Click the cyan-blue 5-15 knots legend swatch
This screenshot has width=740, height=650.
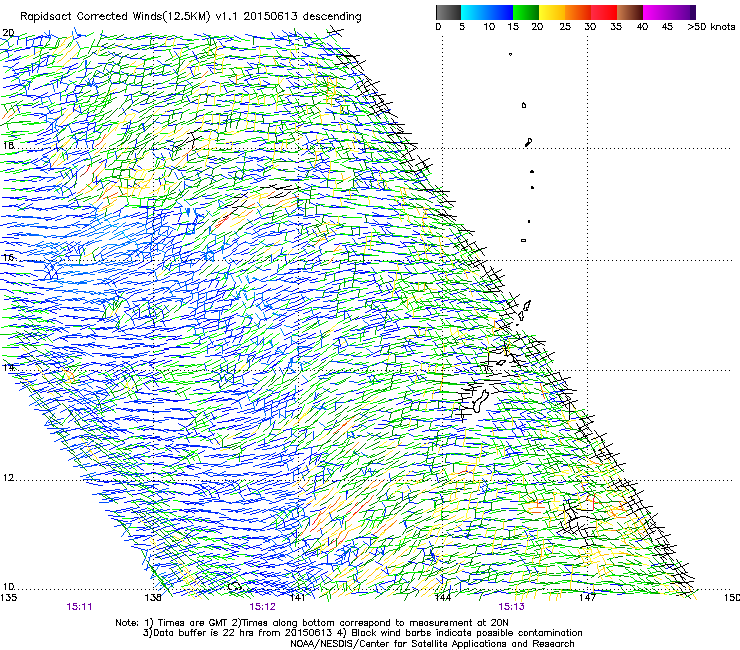point(487,12)
